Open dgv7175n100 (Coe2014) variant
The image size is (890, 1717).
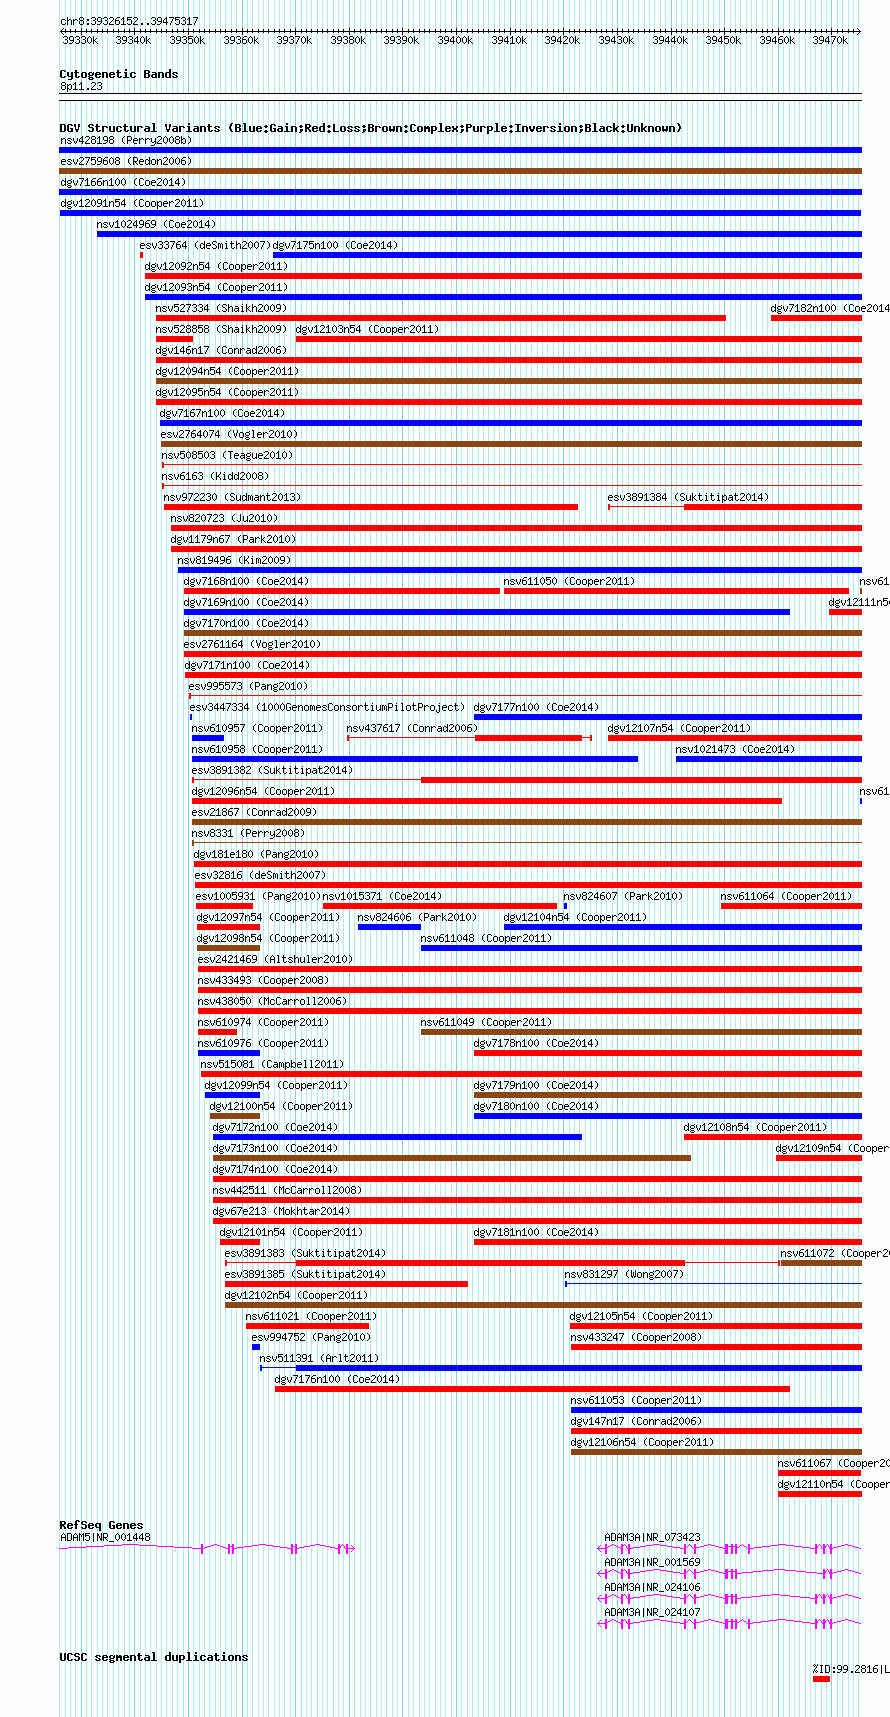click(335, 245)
